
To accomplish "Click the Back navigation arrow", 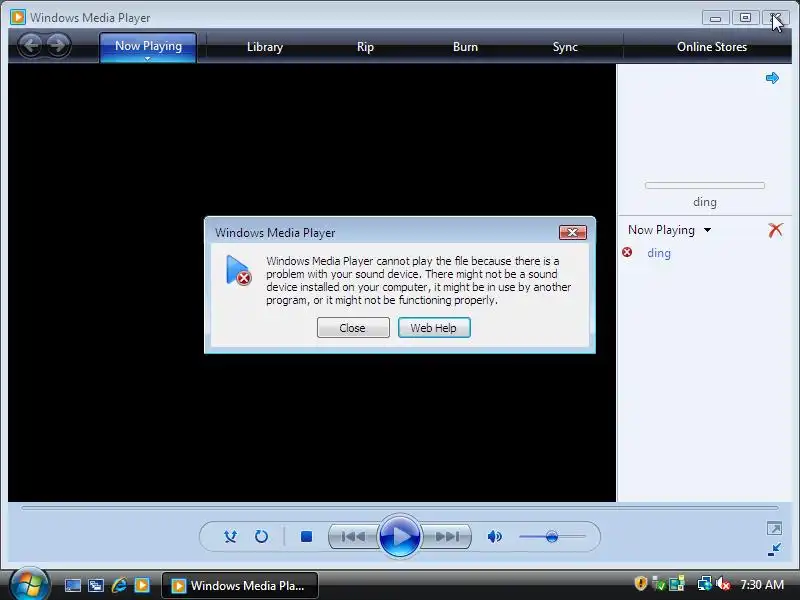I will 31,45.
